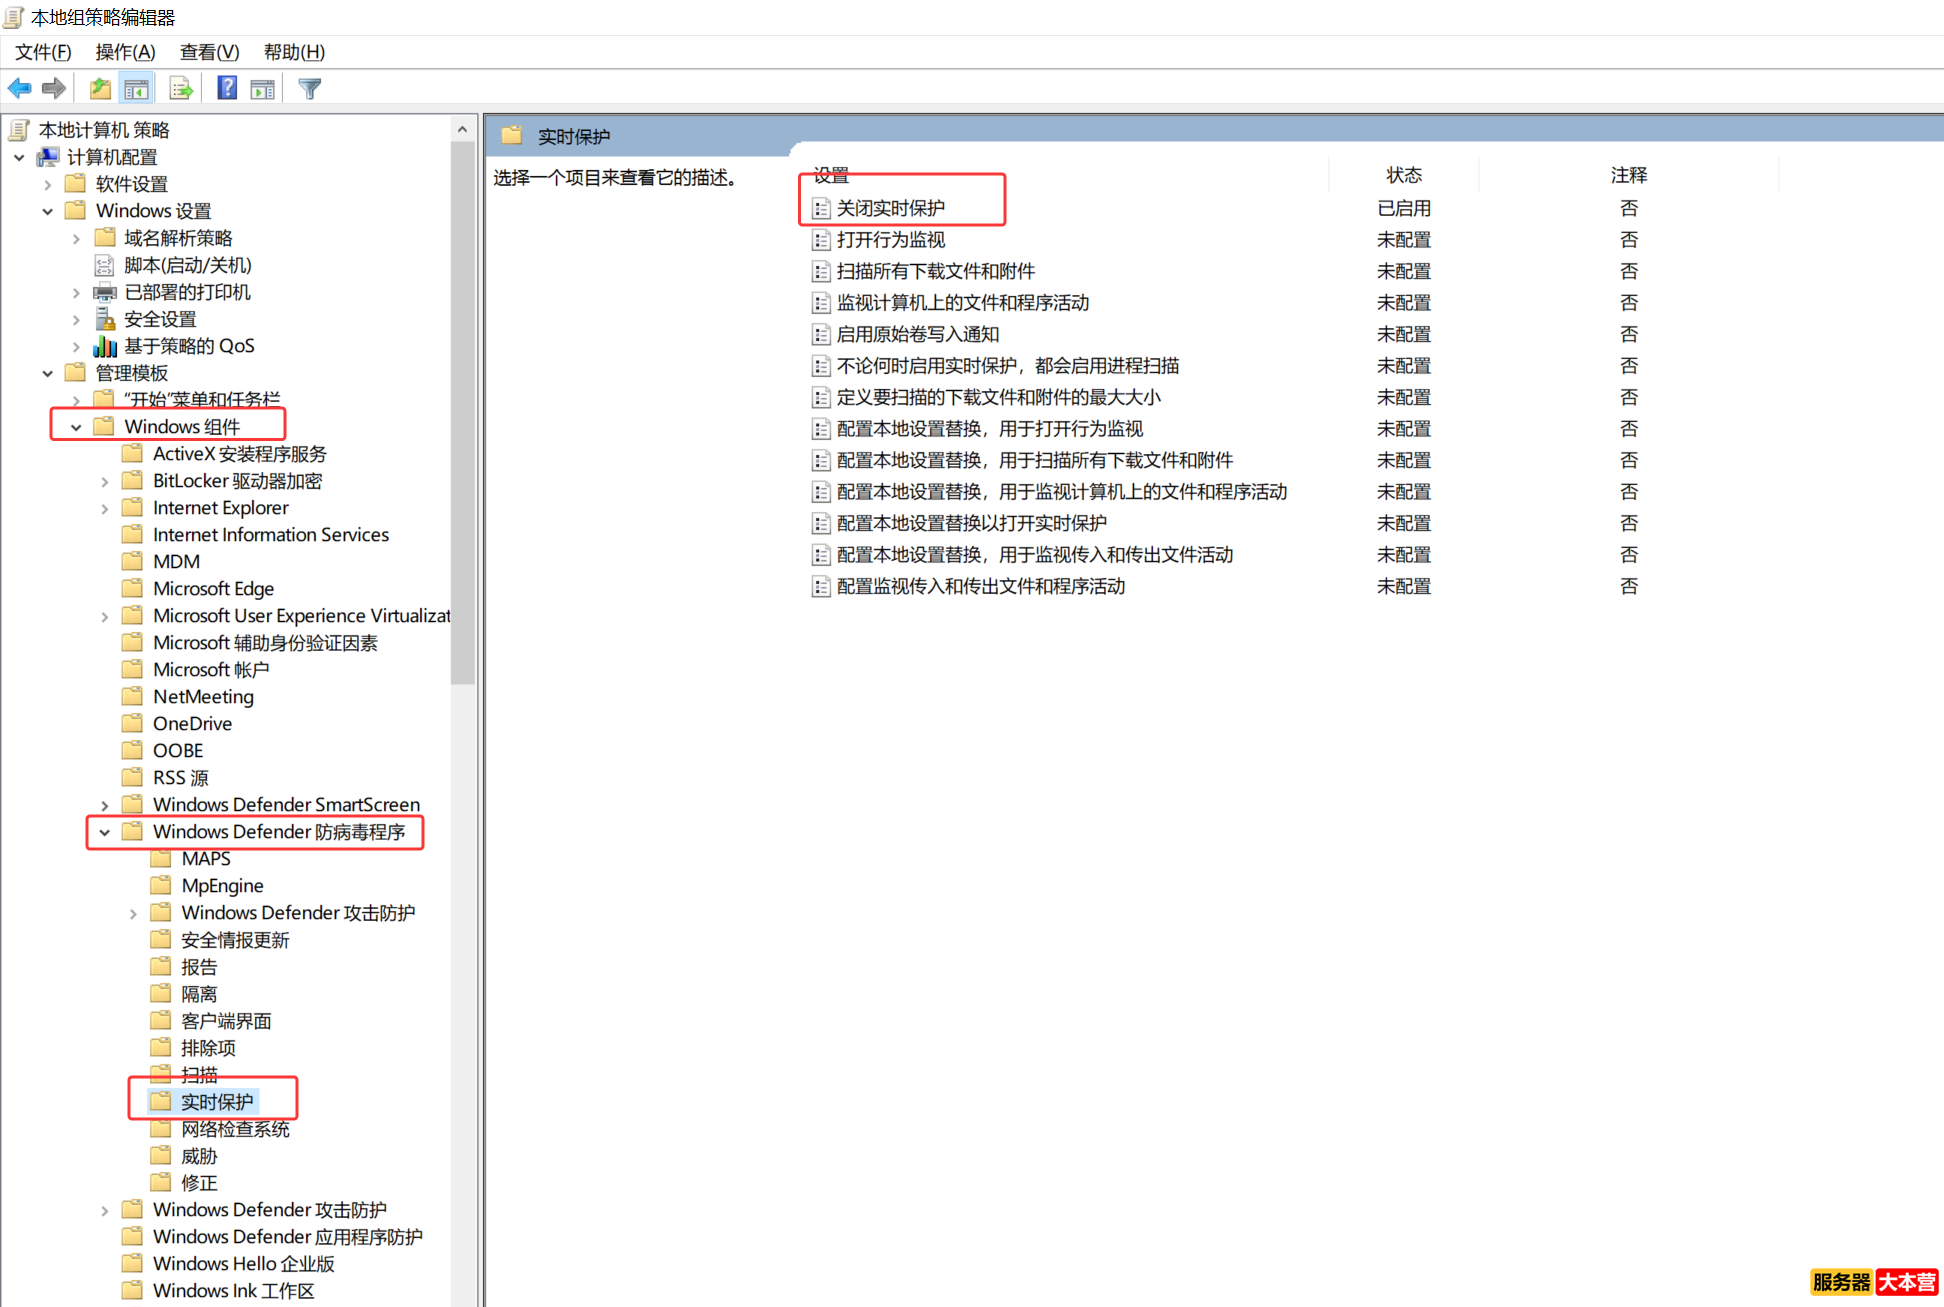This screenshot has height=1307, width=1944.
Task: Select the 排除项 tree folder
Action: [x=208, y=1048]
